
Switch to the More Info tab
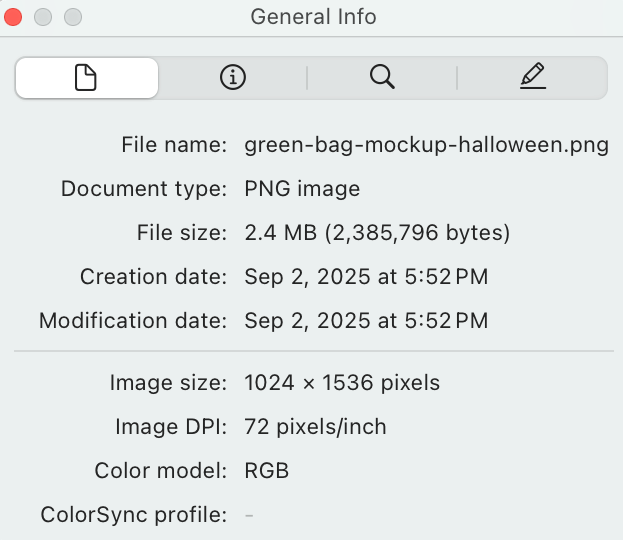pos(232,78)
